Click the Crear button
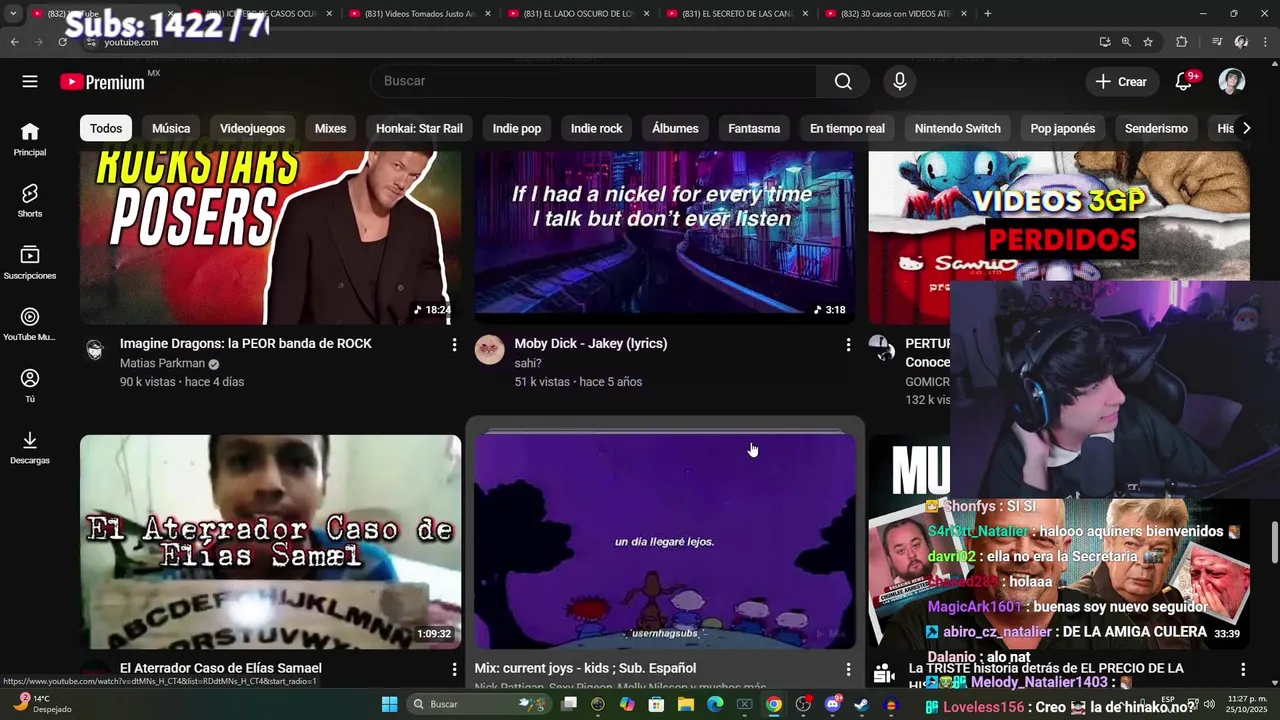 1122,81
